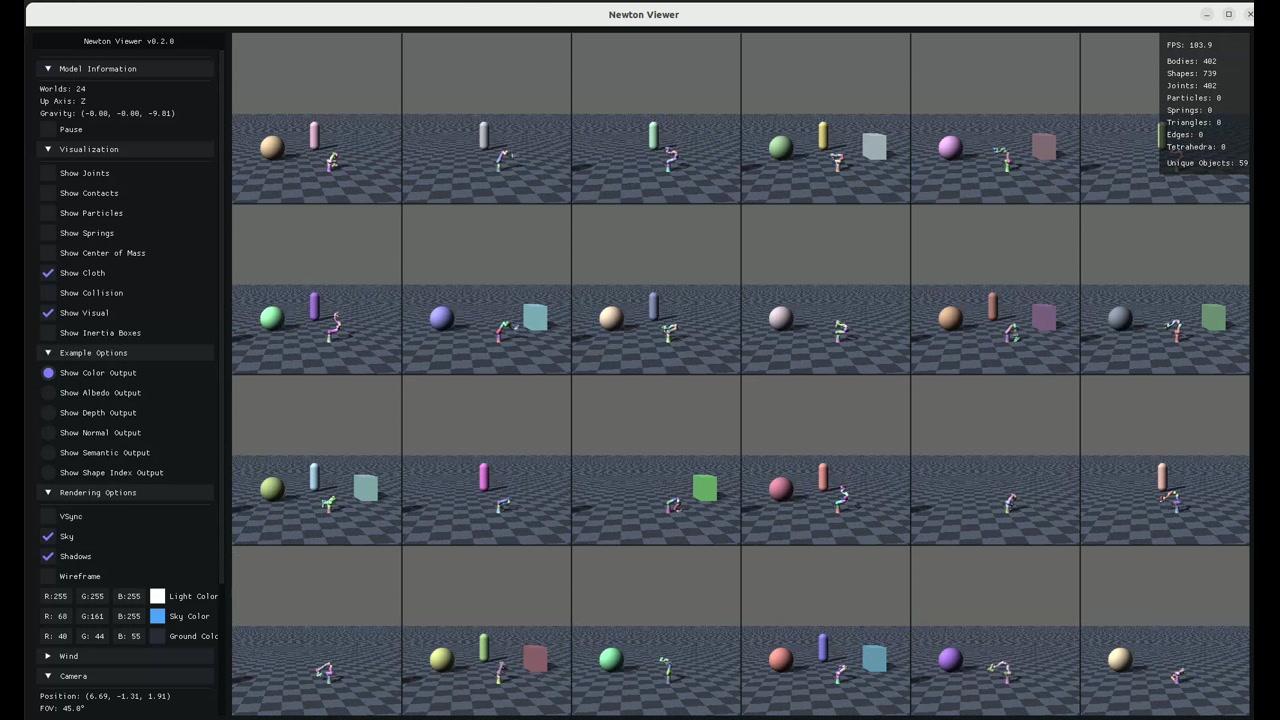Click the Light Color R value field
Image resolution: width=1280 pixels, height=720 pixels.
tap(56, 597)
